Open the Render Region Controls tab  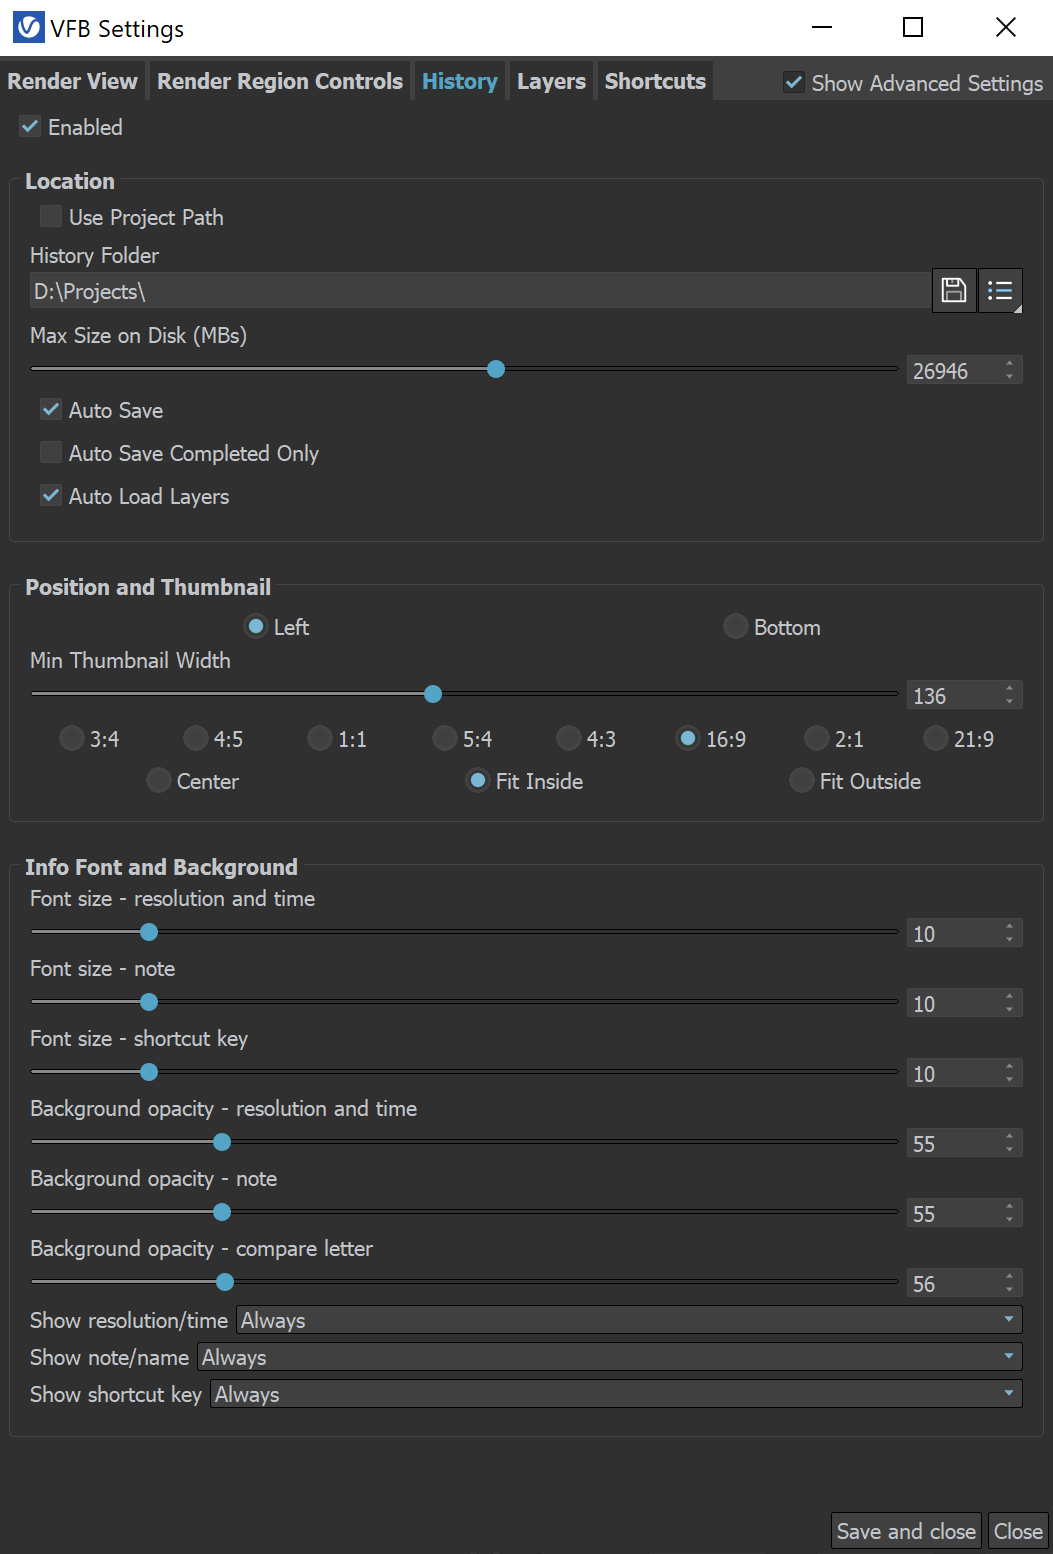(280, 81)
